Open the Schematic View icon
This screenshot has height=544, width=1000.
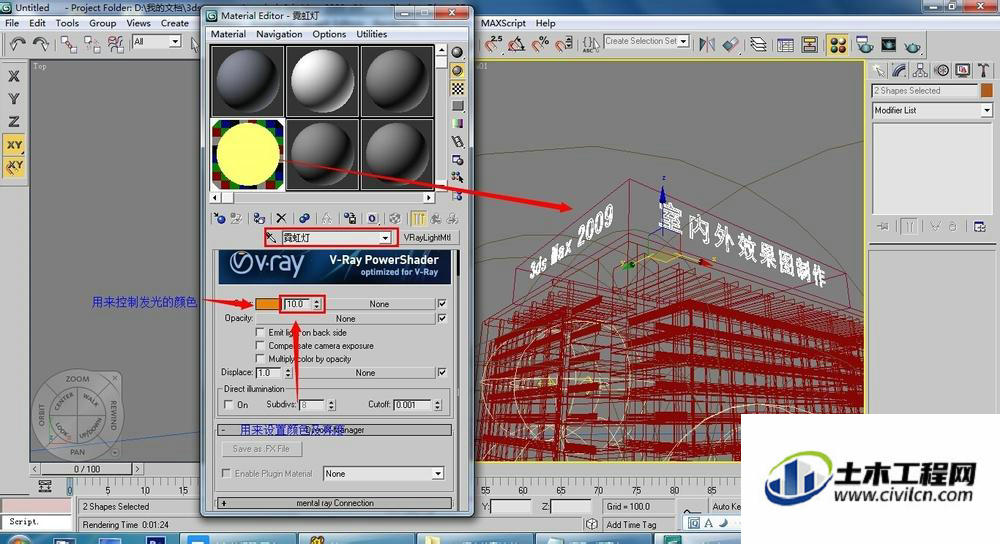click(x=810, y=45)
